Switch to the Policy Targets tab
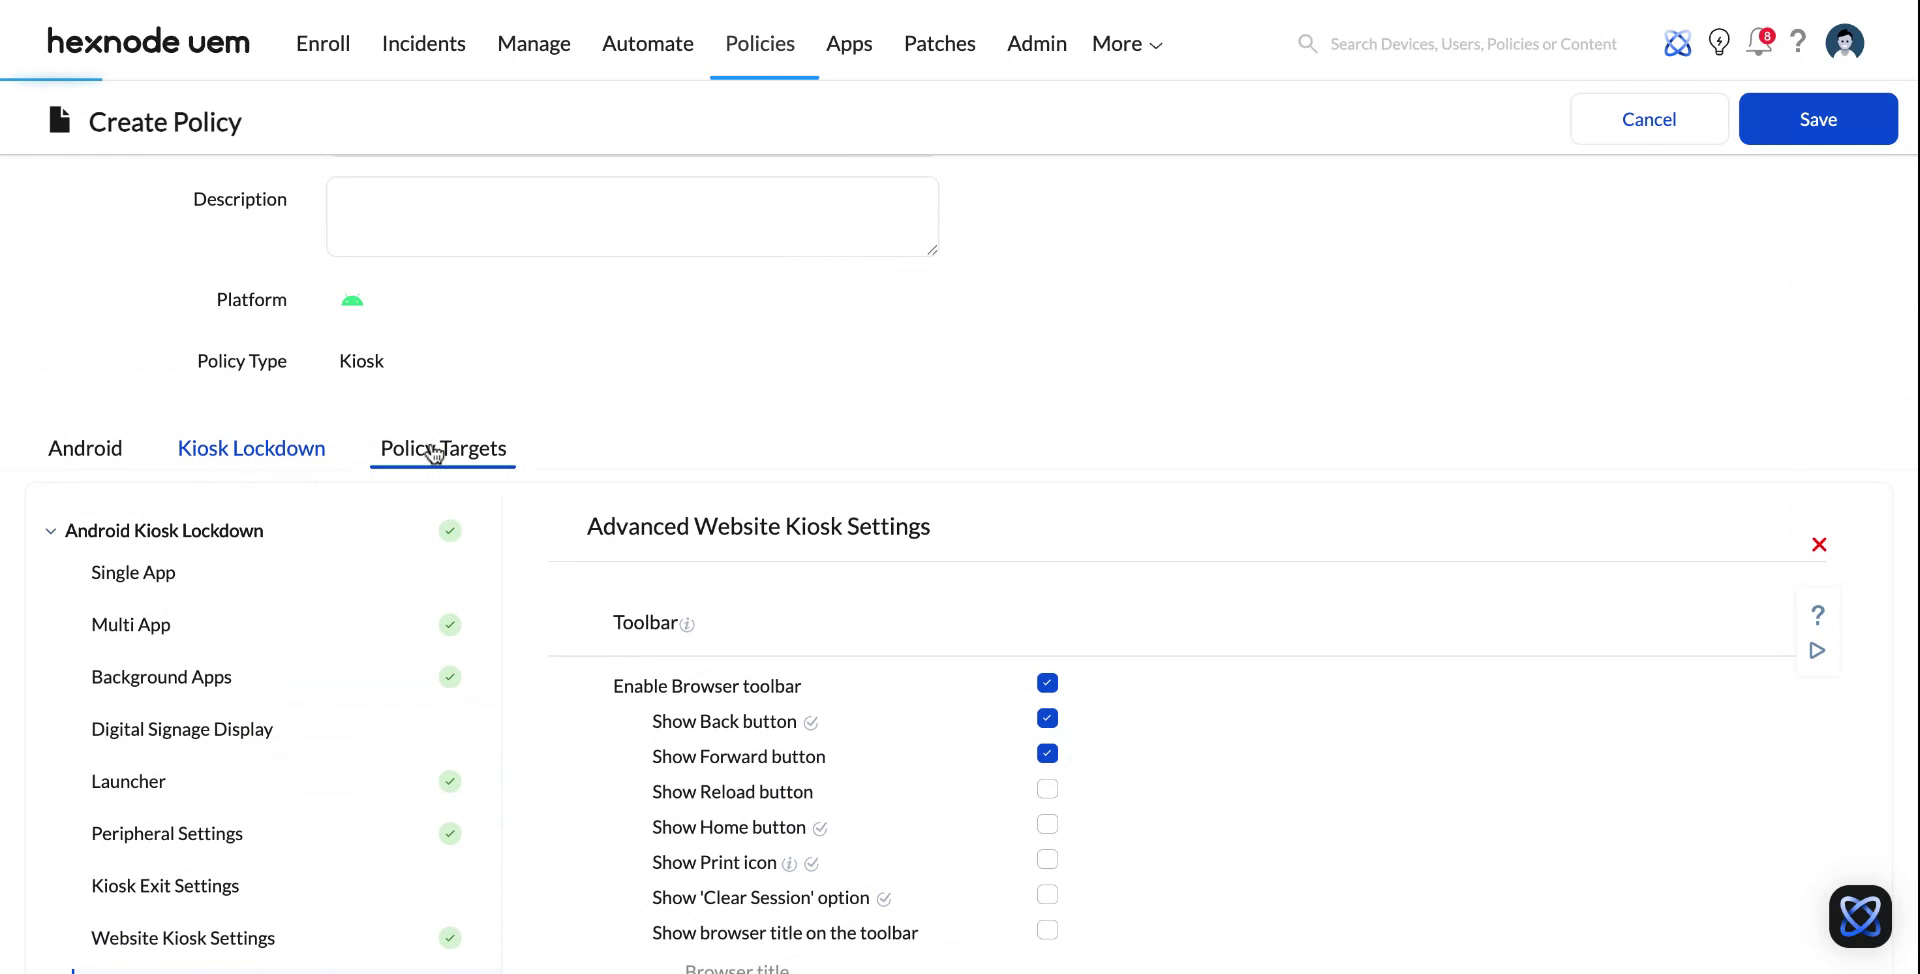Screen dimensions: 1920x974 pos(443,448)
